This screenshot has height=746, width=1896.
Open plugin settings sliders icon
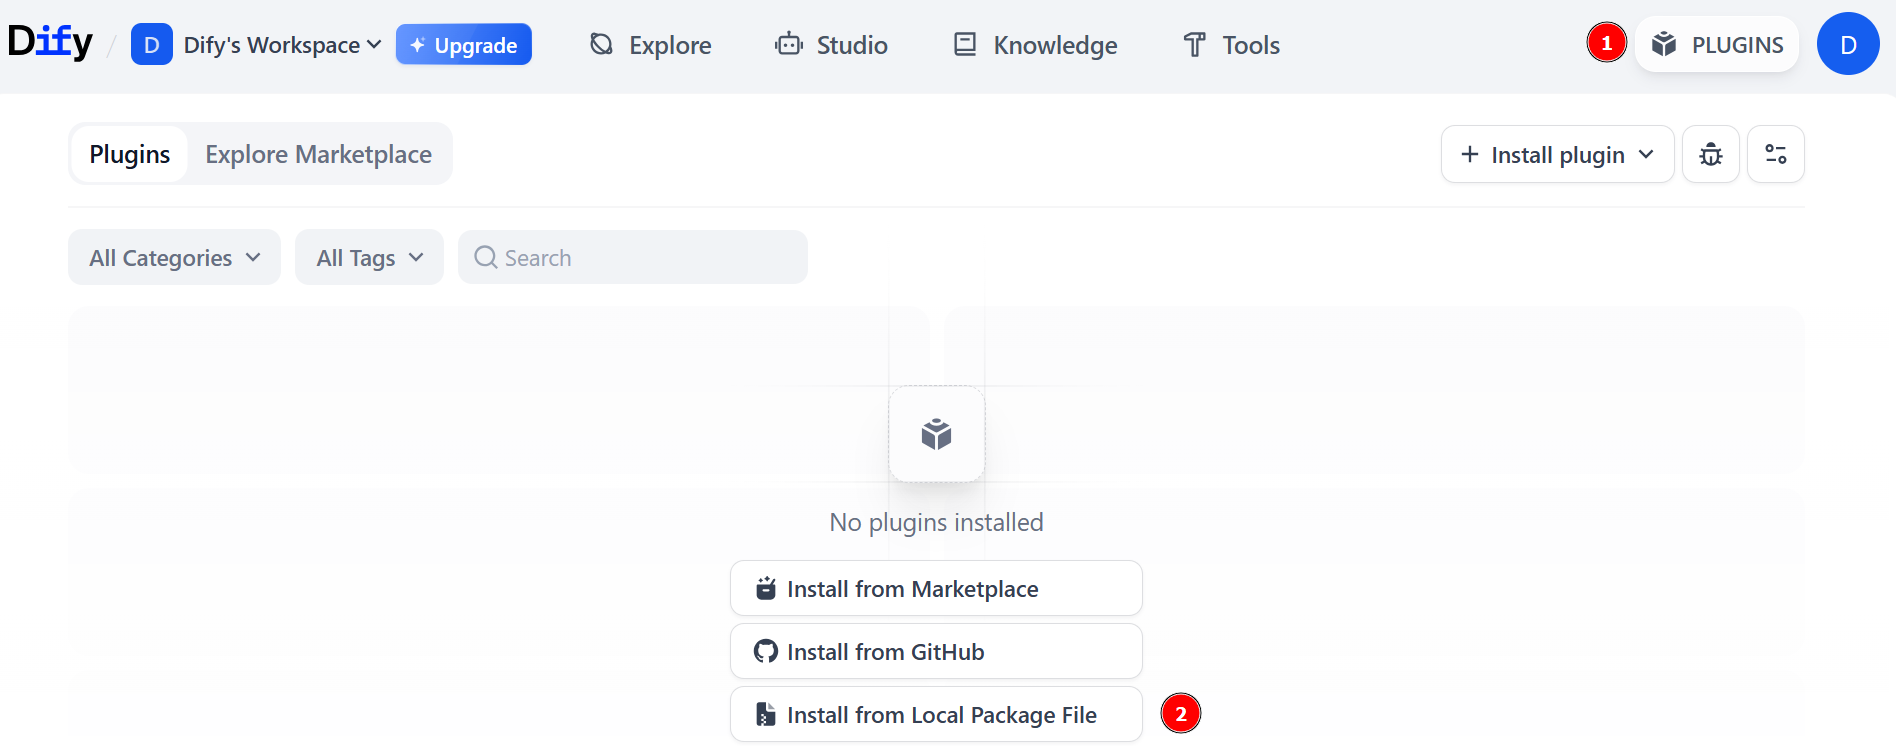[x=1775, y=154]
